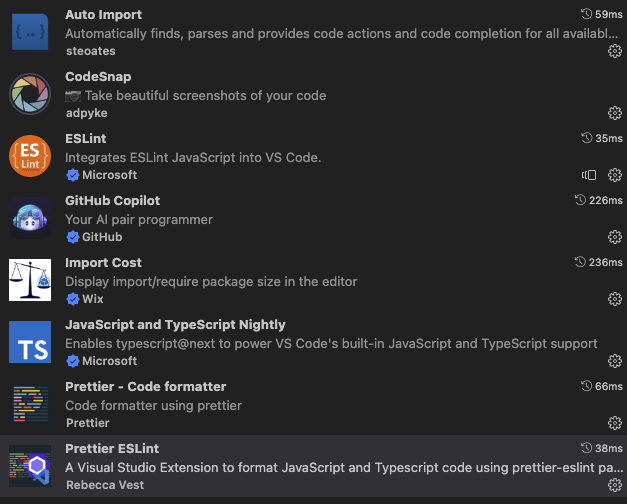This screenshot has height=504, width=627.
Task: Open GitHub Copilot manage gear menu
Action: tap(615, 237)
